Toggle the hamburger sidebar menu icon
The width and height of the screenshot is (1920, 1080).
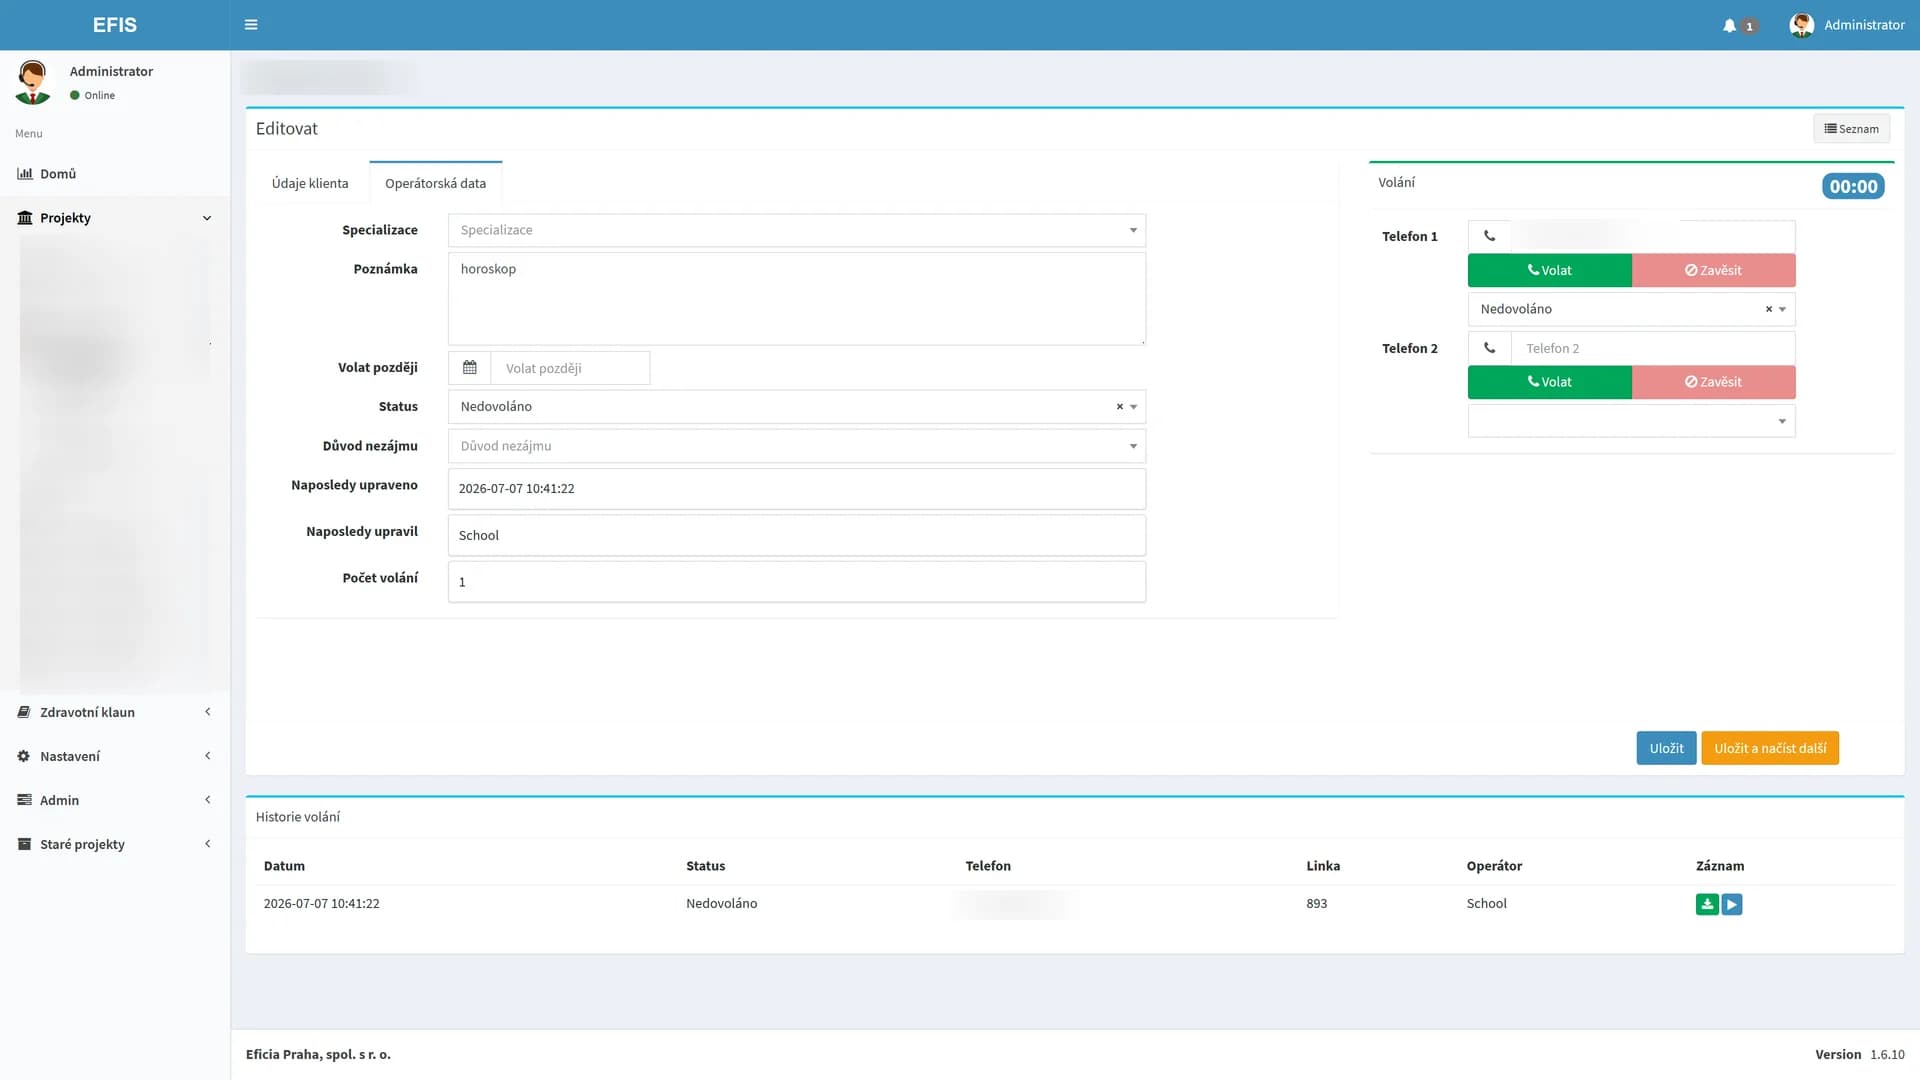(251, 25)
